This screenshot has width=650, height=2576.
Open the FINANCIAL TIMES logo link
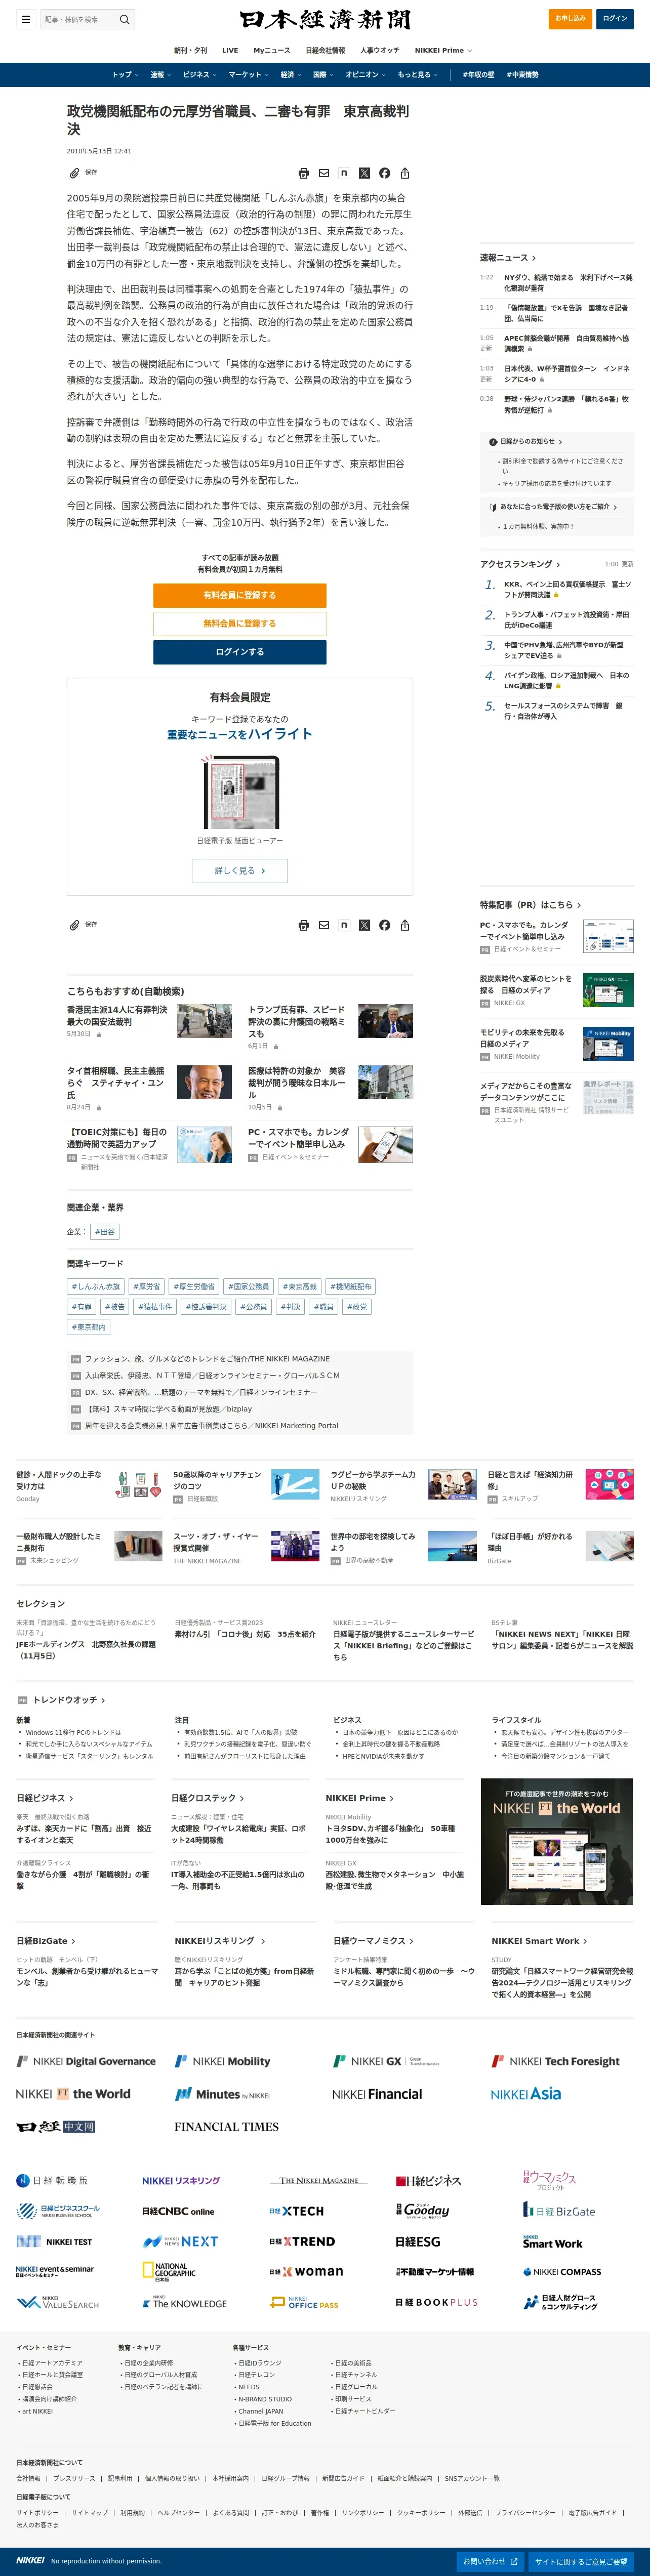(x=226, y=2126)
